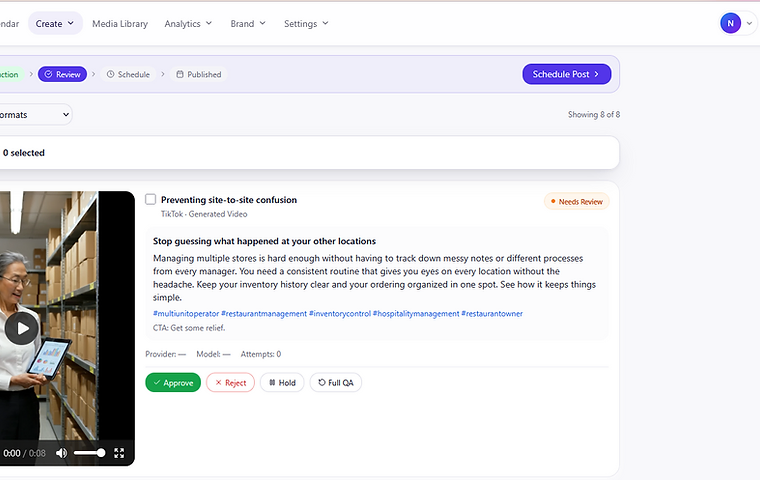Open the Published step
This screenshot has width=760, height=480.
tap(199, 74)
